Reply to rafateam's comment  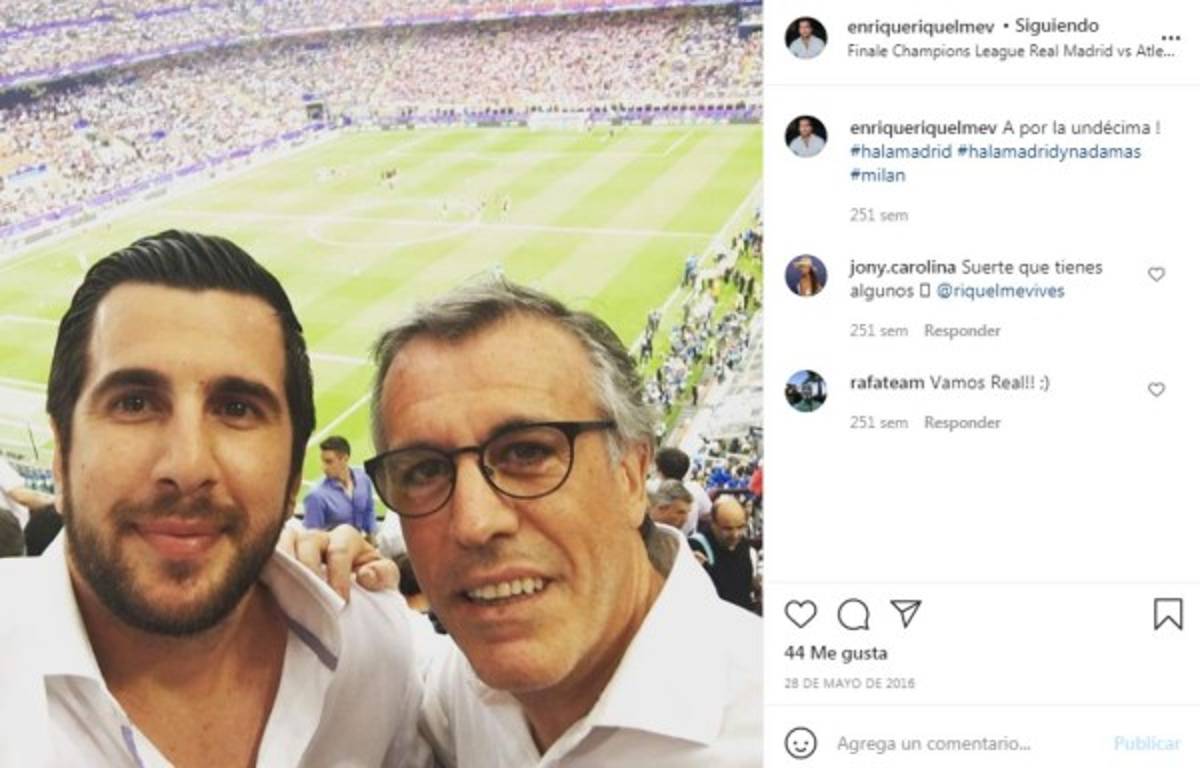[x=962, y=422]
